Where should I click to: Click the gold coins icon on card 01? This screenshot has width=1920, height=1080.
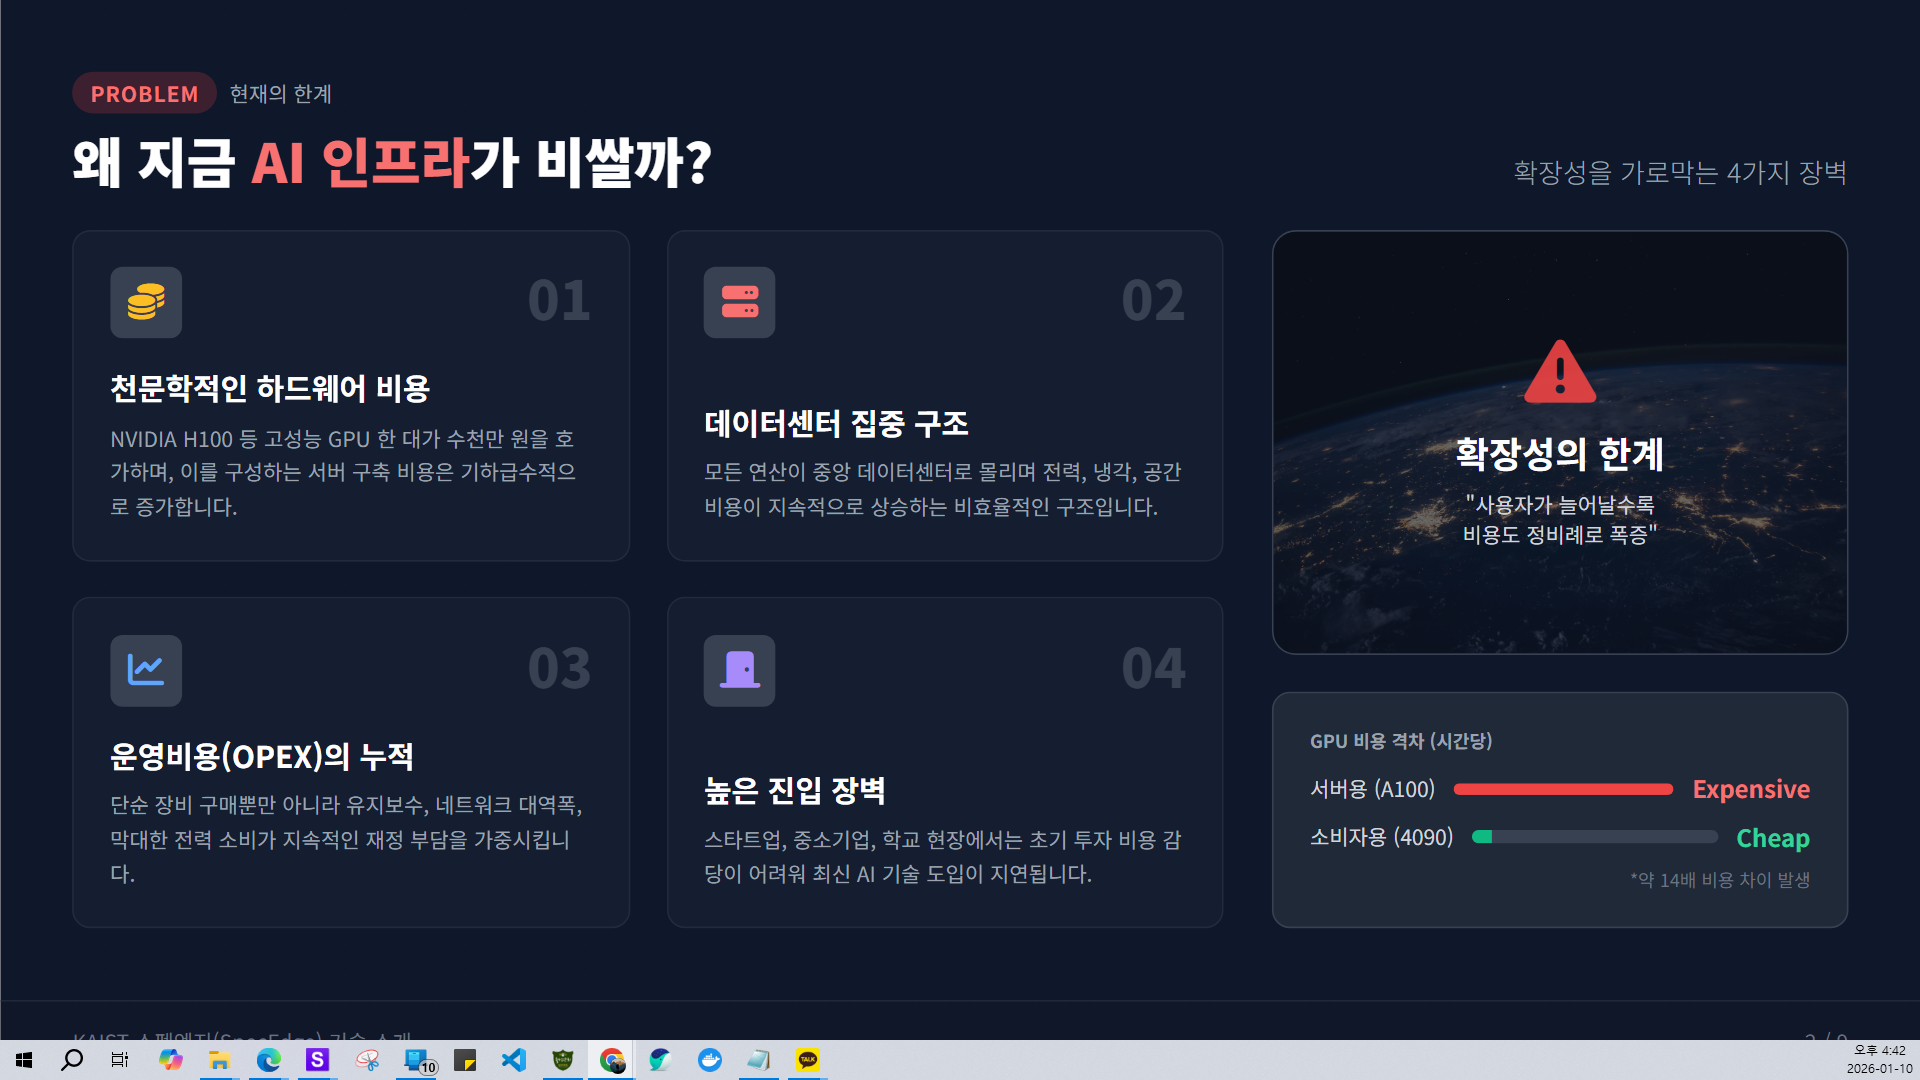(x=146, y=302)
